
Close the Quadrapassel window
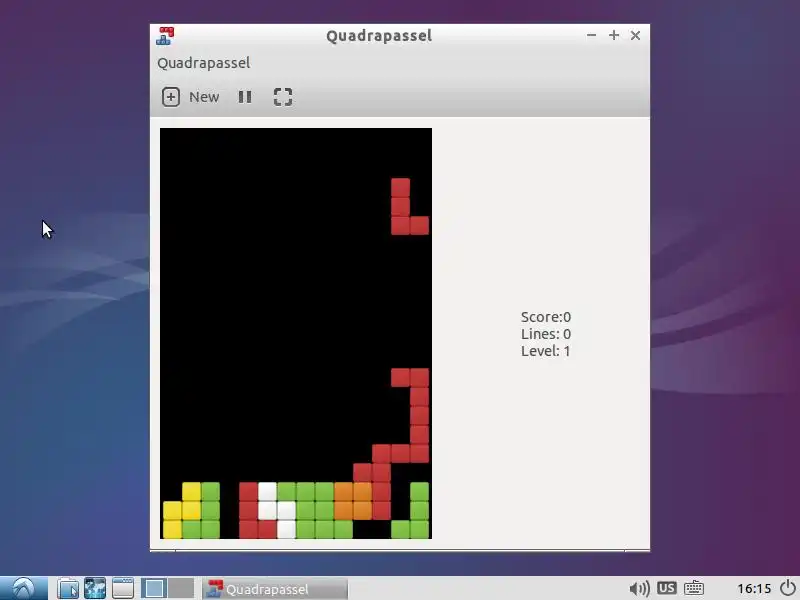[635, 35]
